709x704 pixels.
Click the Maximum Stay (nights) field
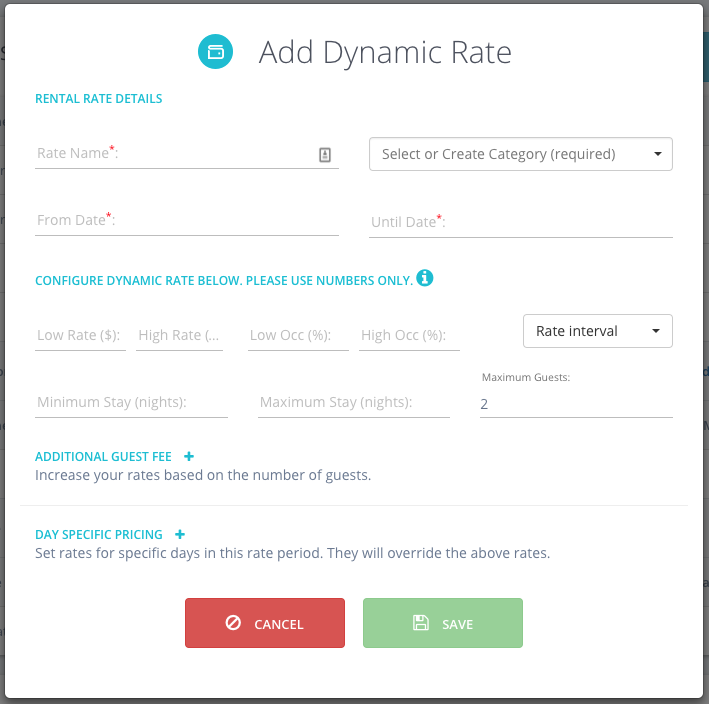354,402
